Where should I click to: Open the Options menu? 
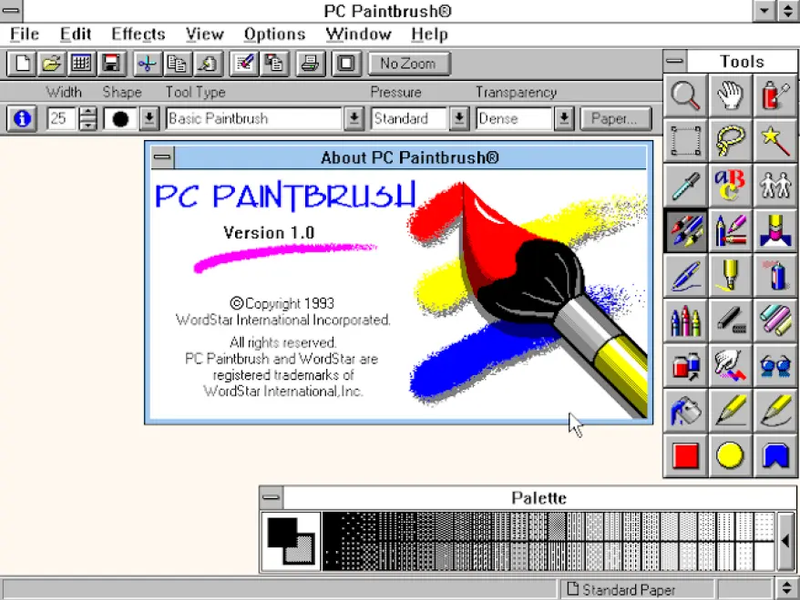pos(274,34)
